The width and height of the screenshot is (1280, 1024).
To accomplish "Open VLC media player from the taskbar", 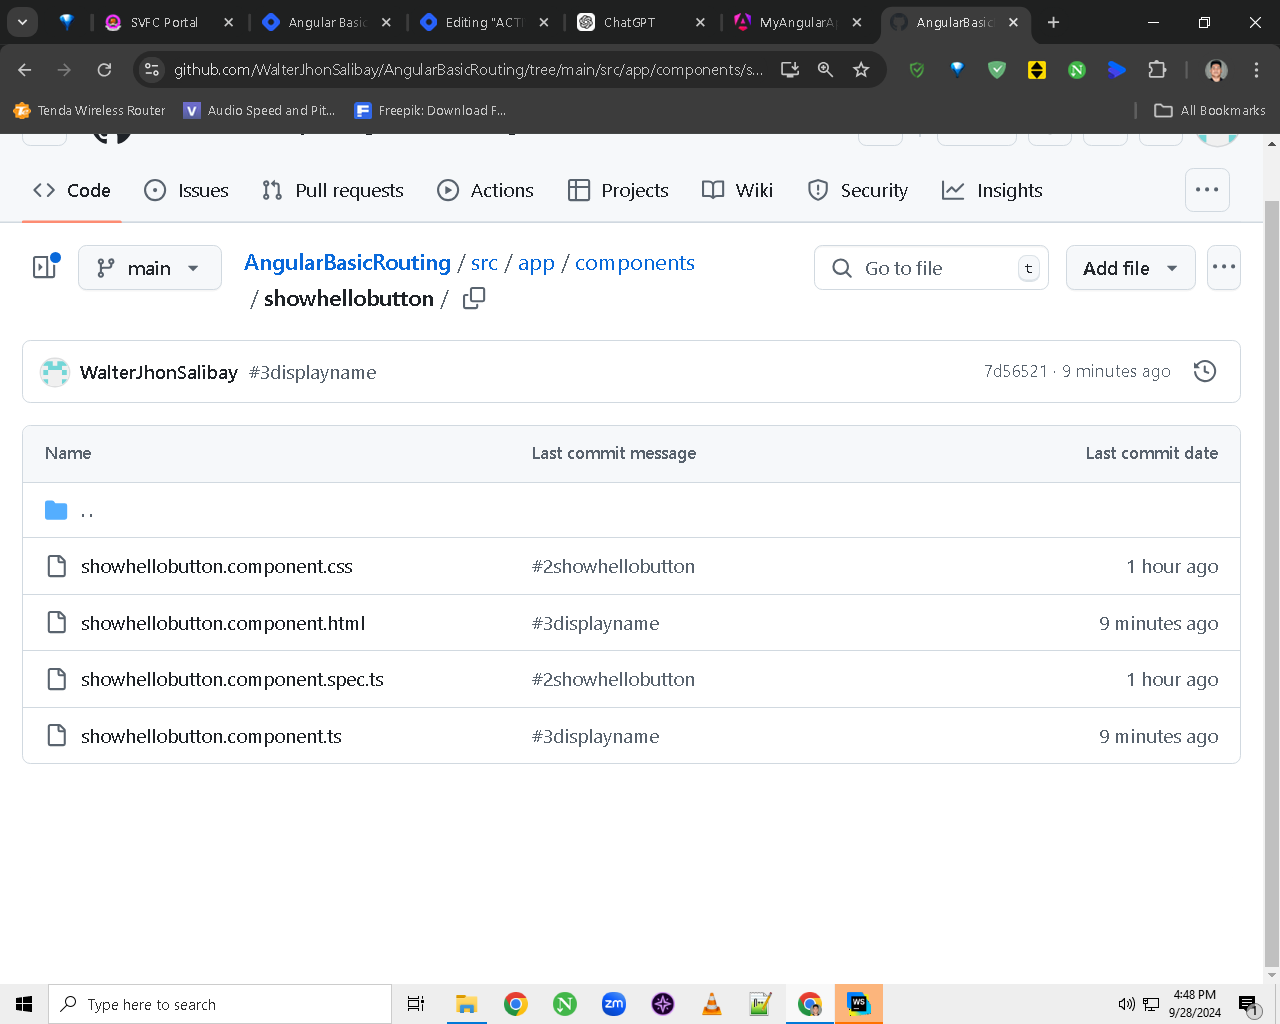I will coord(712,1004).
